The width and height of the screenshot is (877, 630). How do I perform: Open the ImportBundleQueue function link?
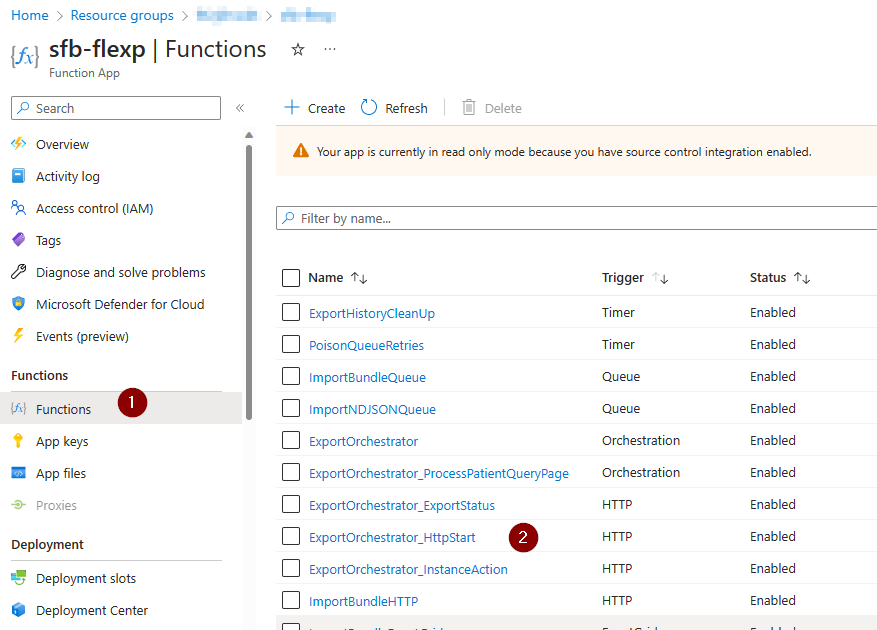click(x=367, y=377)
